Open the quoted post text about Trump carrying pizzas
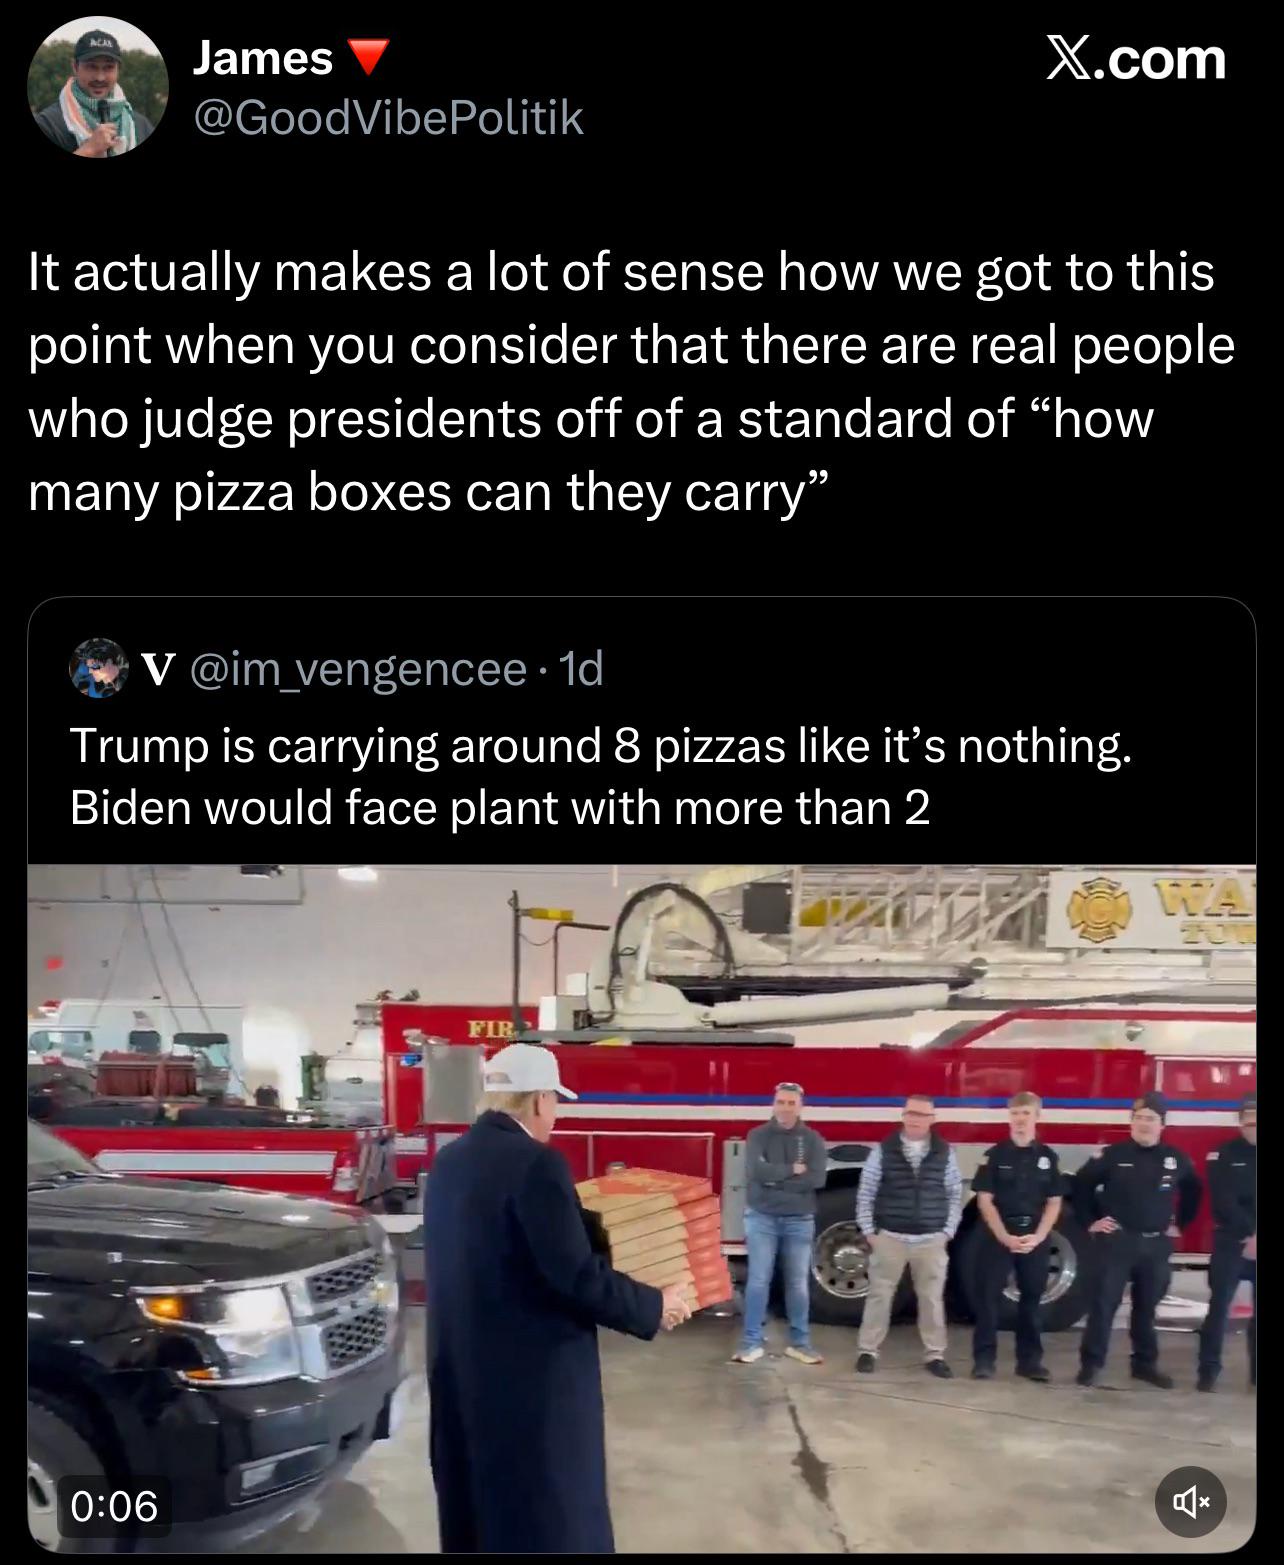Viewport: 1284px width, 1565px height. coord(600,777)
